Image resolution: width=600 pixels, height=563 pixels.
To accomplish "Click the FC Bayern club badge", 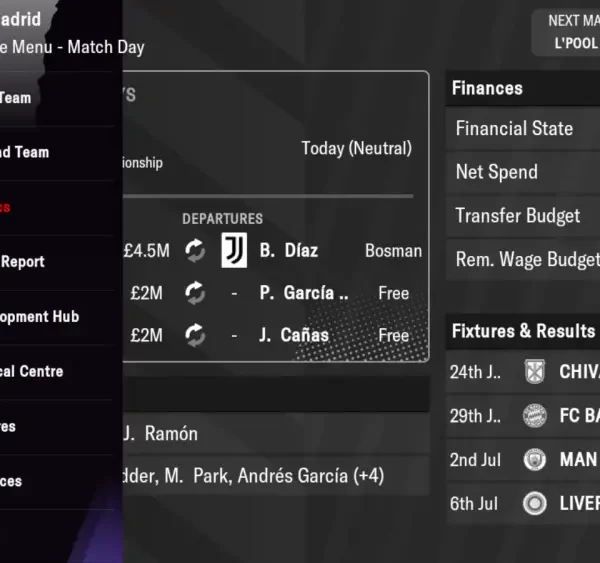I will 533,416.
